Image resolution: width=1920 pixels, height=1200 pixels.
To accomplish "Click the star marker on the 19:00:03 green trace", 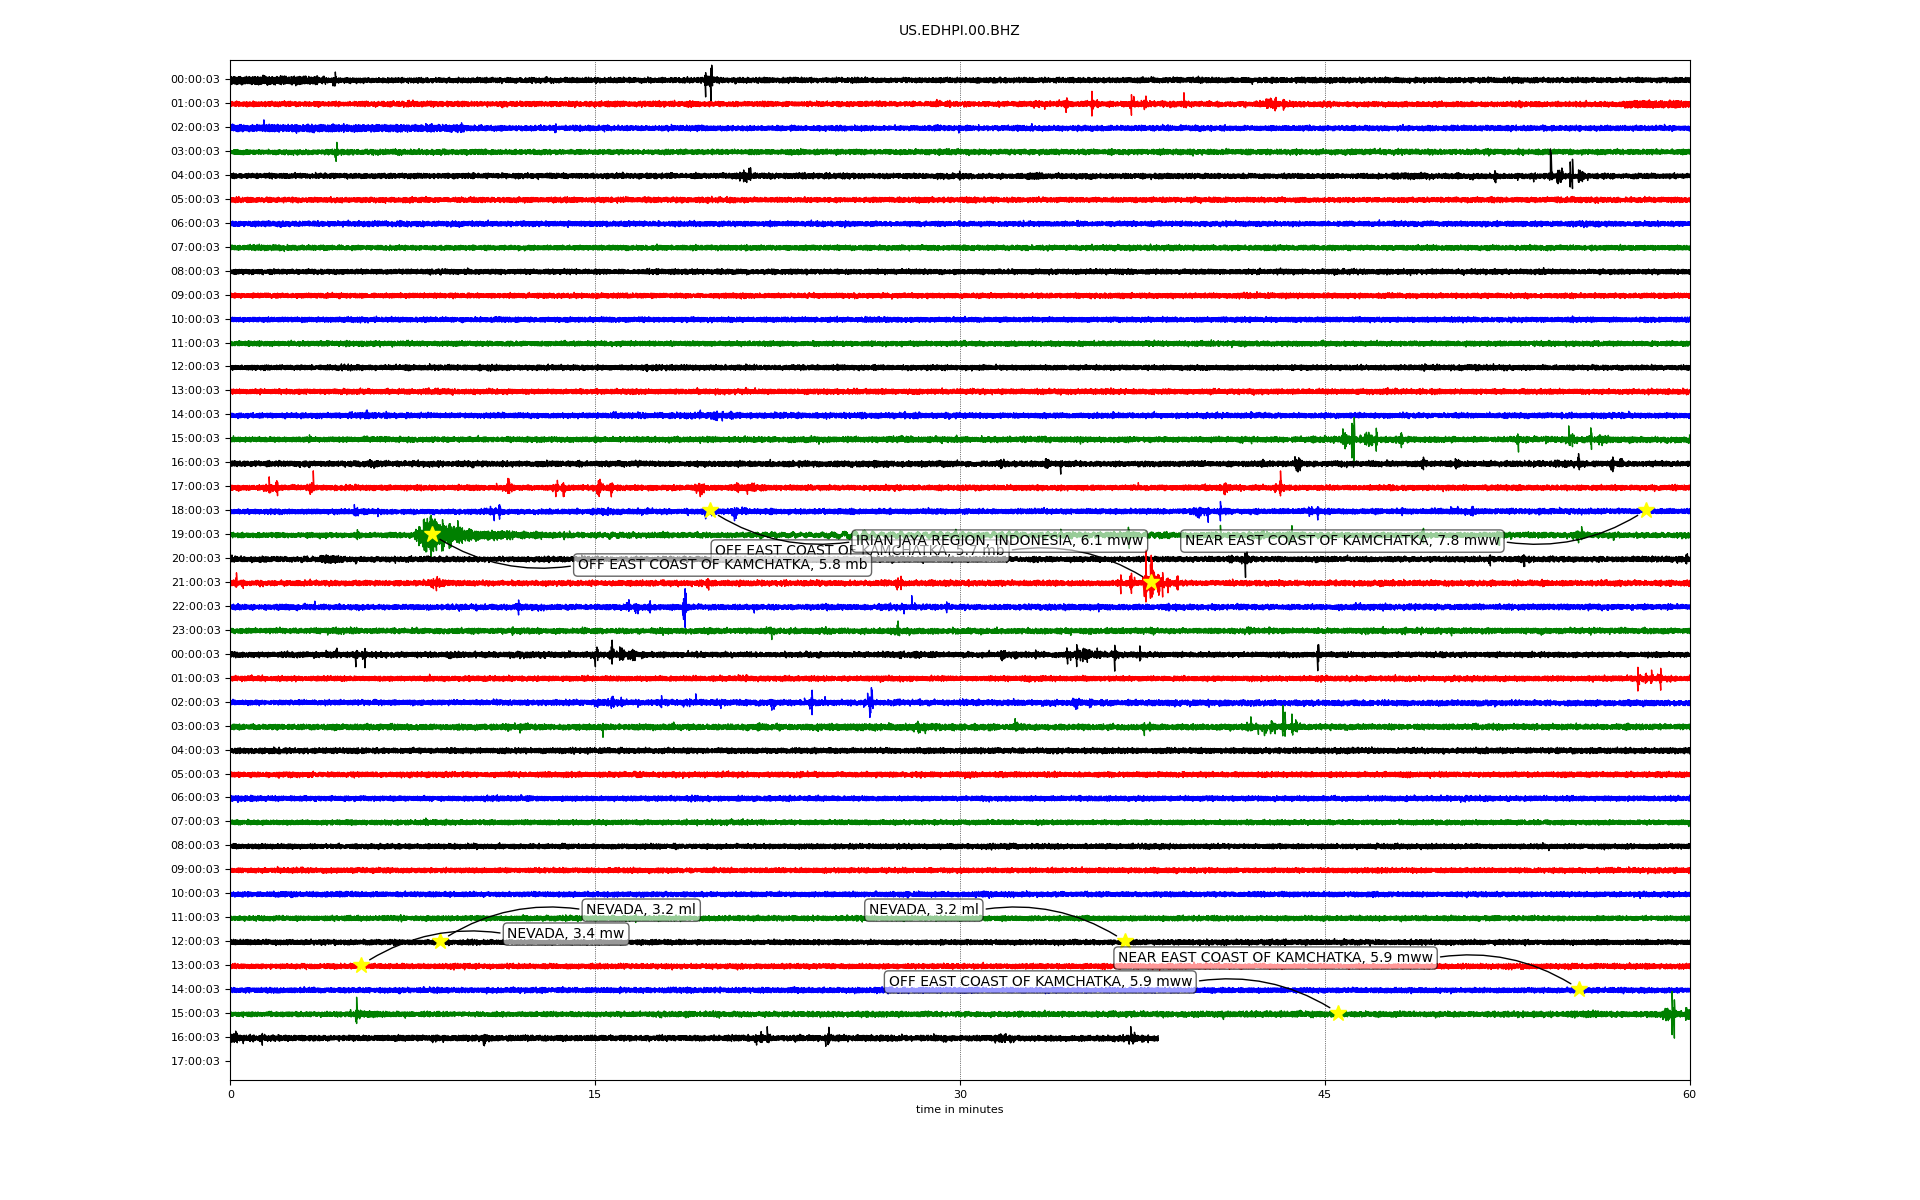I will click(x=432, y=535).
